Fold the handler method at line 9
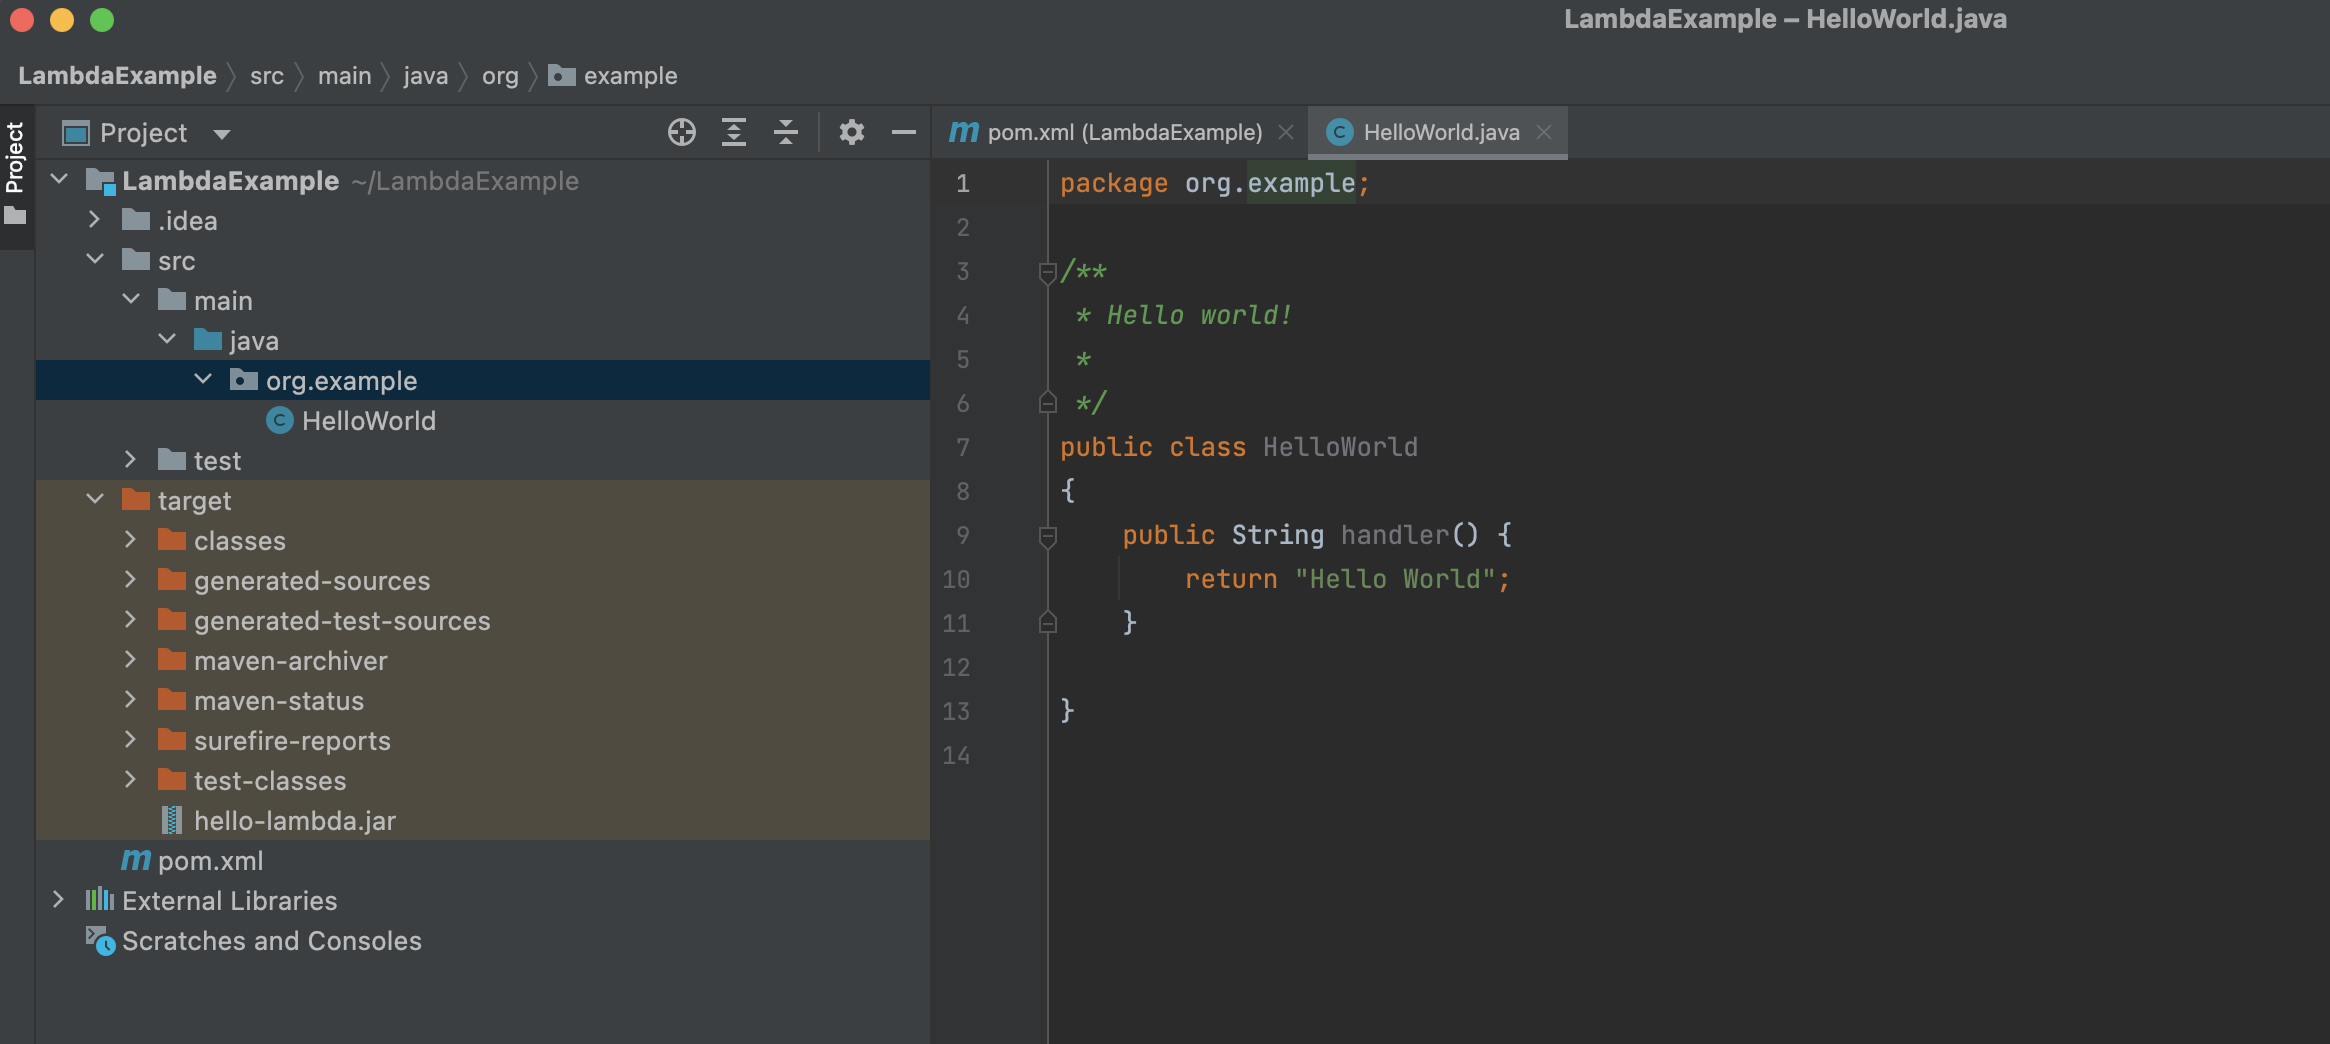2330x1044 pixels. pos(1048,536)
